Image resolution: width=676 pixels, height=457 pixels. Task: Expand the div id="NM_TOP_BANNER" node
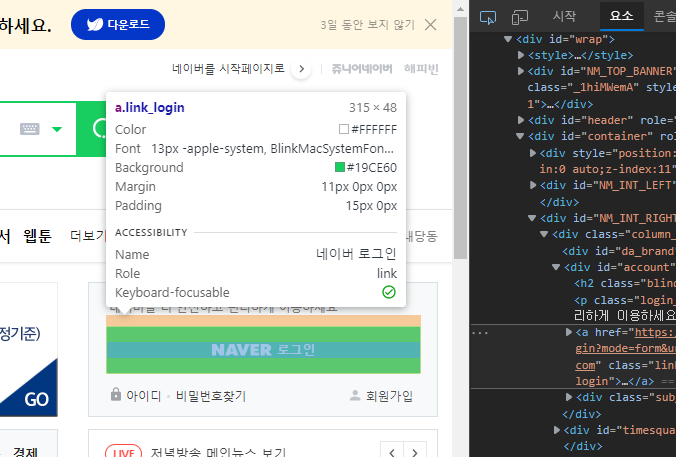click(521, 71)
